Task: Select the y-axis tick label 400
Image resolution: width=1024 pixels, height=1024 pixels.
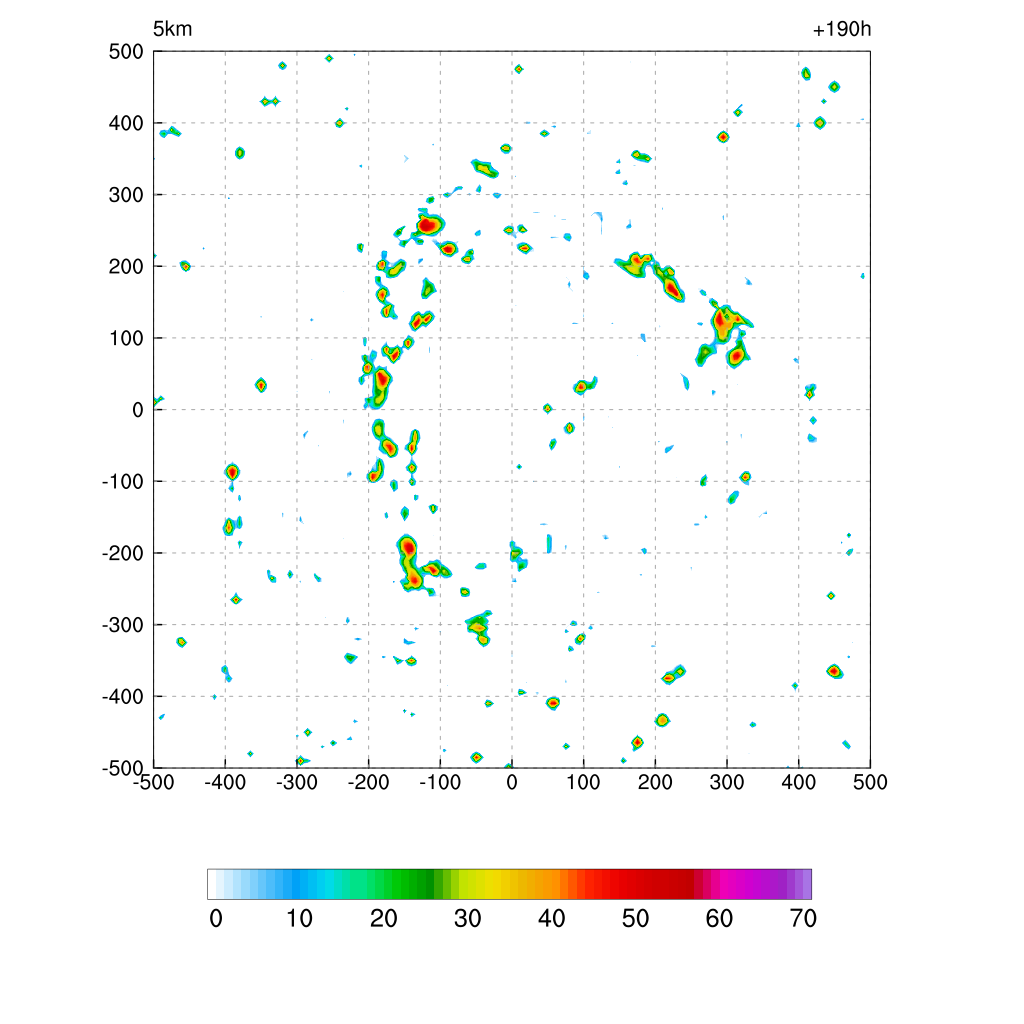Action: click(x=126, y=123)
